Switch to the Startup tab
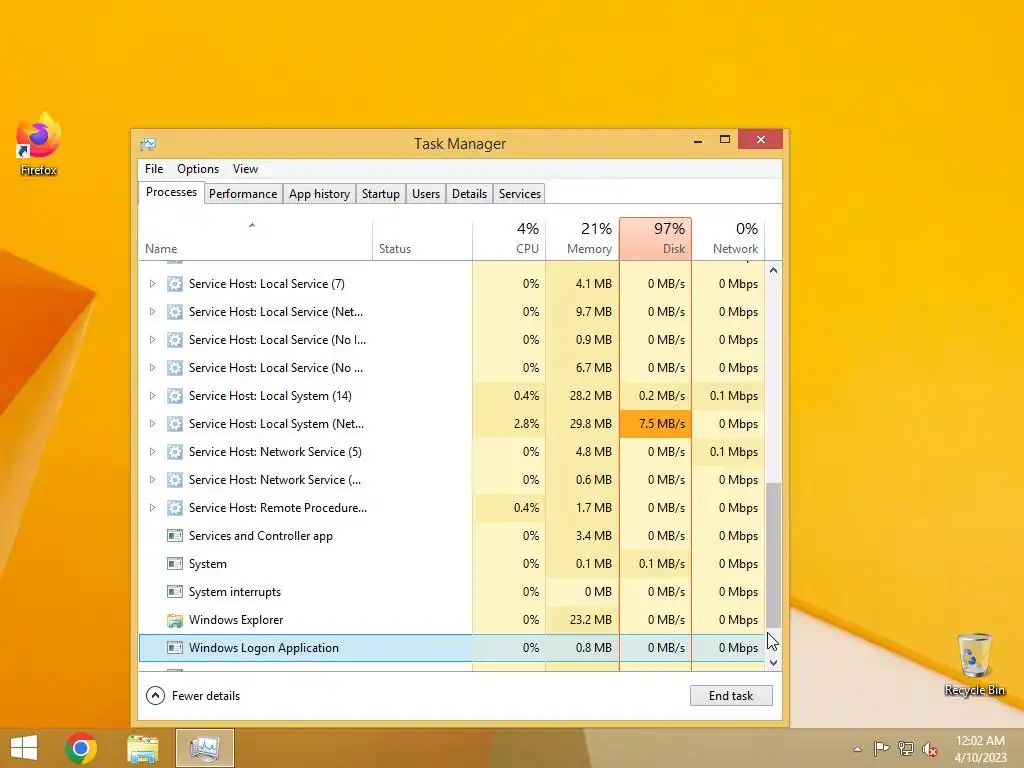The image size is (1024, 768). click(381, 194)
